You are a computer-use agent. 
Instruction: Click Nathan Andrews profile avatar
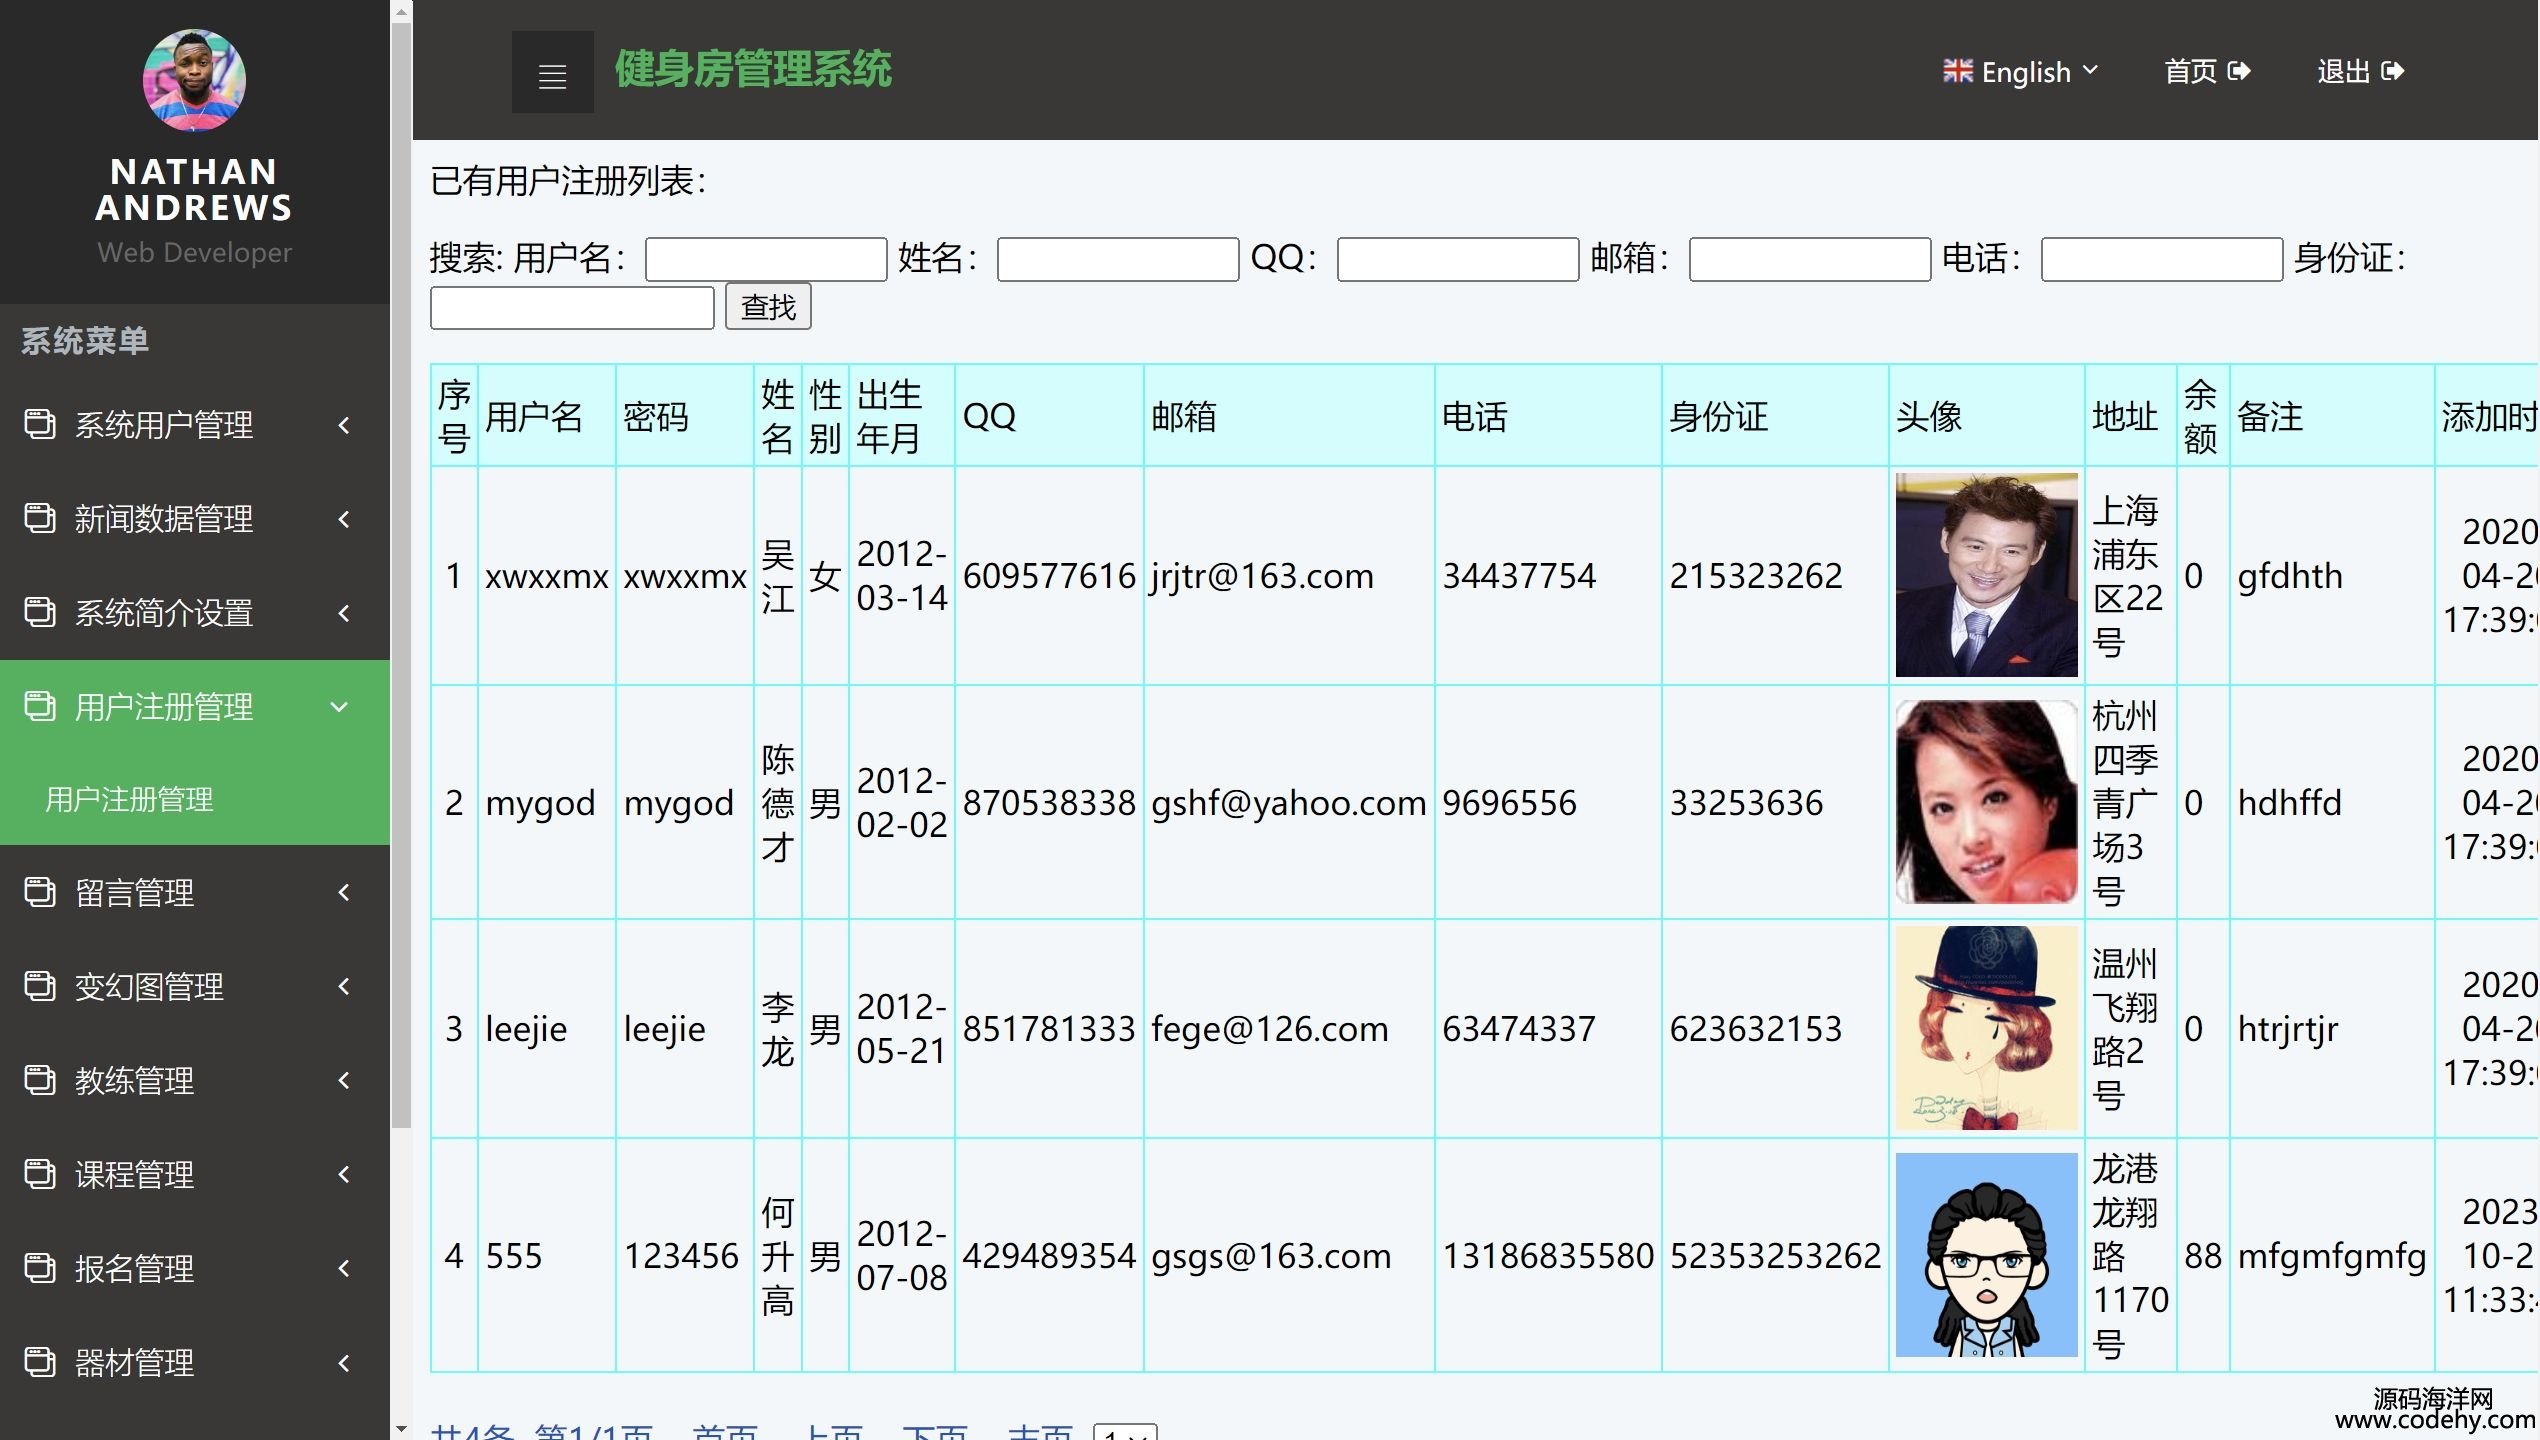pos(194,80)
